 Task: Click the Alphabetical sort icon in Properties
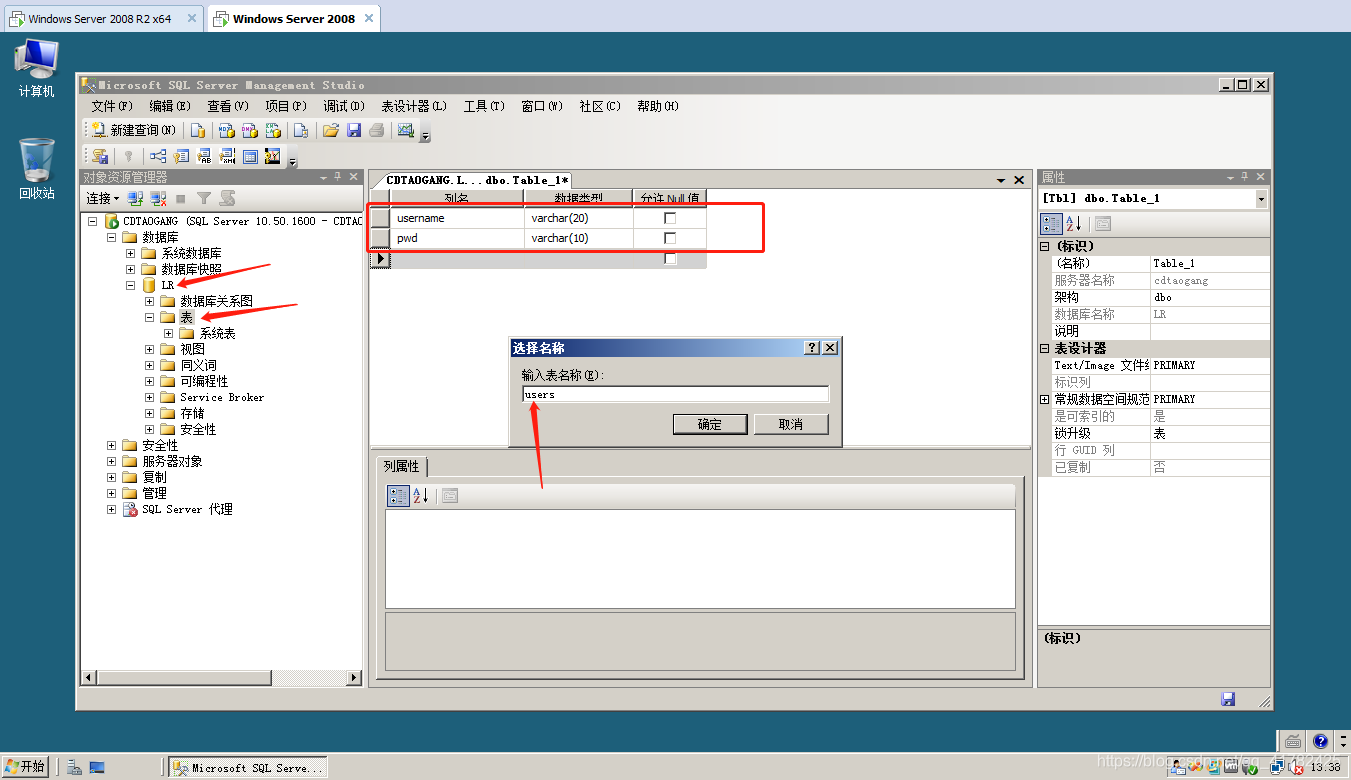coord(1074,224)
